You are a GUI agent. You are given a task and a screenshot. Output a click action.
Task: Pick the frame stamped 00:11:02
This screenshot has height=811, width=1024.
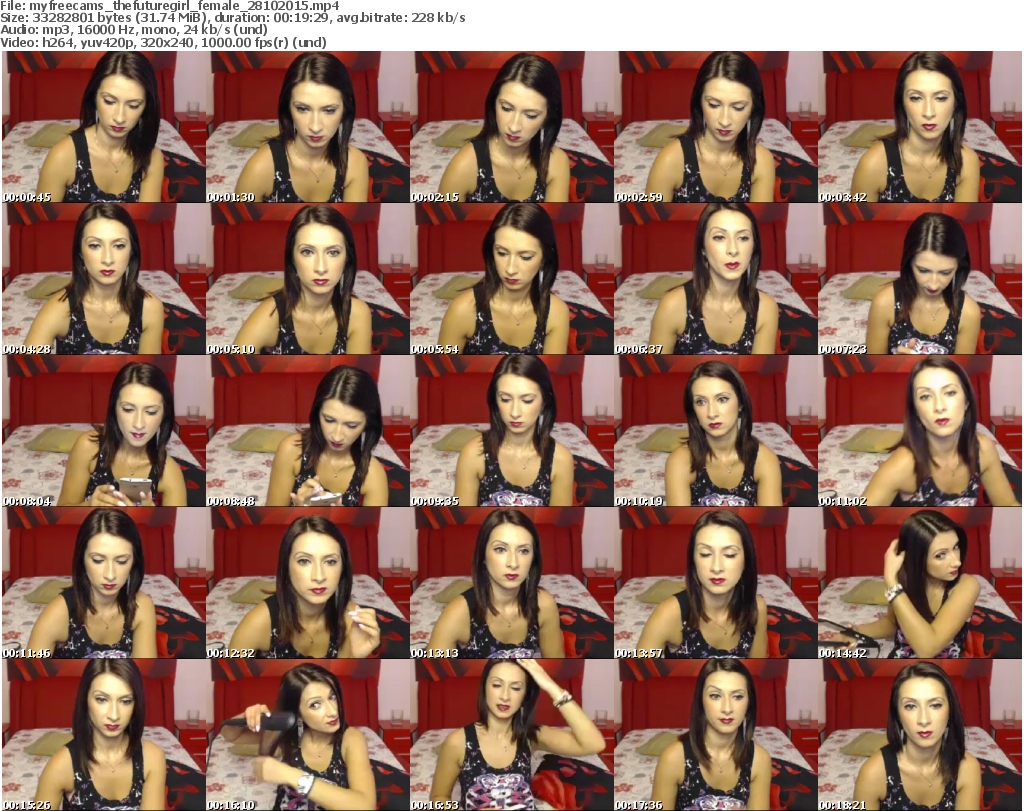coord(920,431)
